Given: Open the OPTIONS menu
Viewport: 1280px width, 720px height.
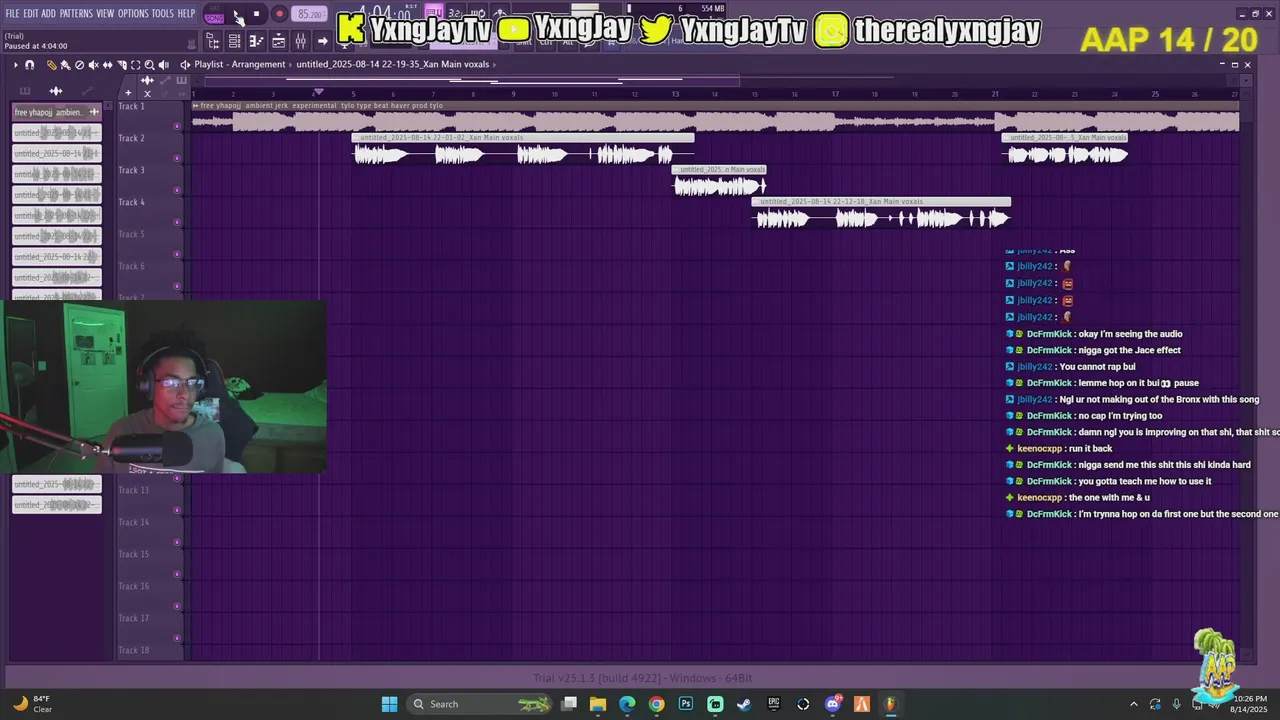Looking at the screenshot, I should click(133, 13).
